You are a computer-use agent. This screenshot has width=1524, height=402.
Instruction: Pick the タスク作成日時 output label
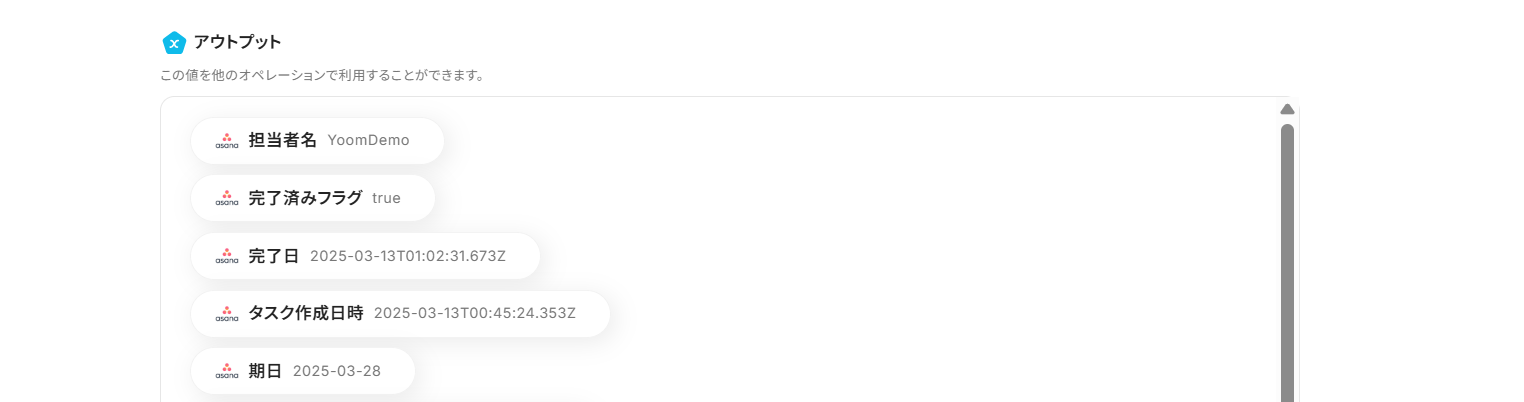point(305,314)
